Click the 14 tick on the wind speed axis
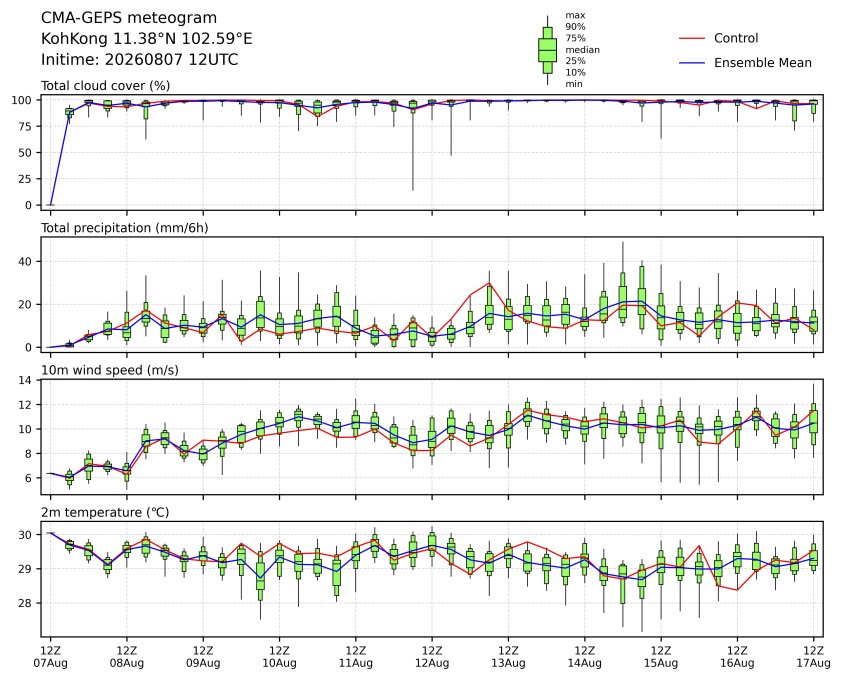Screen dimensions: 842x680 click(27, 380)
